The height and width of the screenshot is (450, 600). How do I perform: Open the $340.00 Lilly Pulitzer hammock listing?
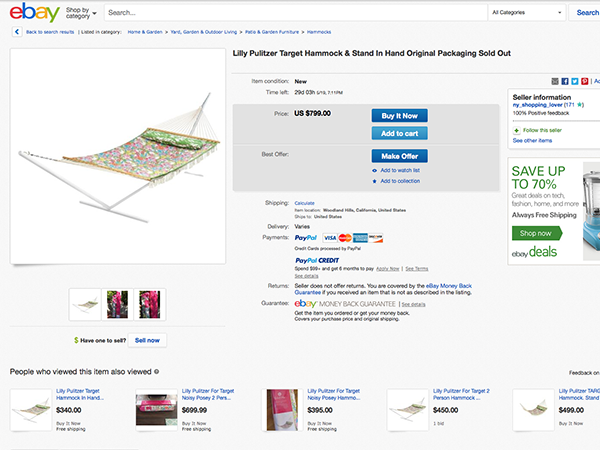click(80, 398)
